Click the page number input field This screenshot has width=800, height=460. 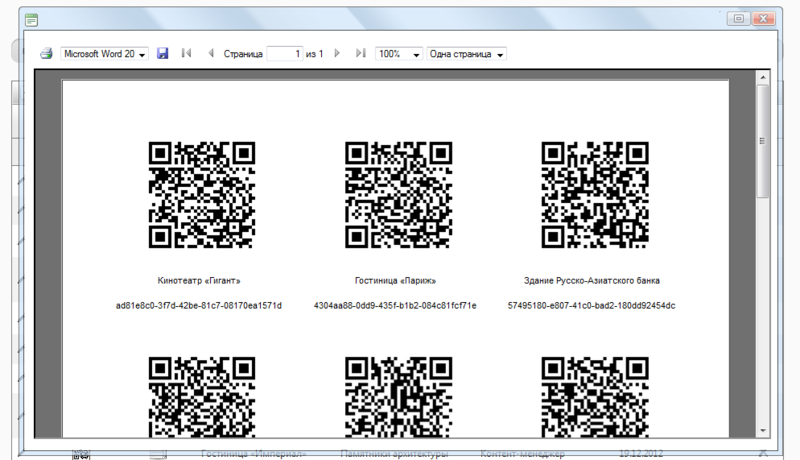click(x=285, y=54)
